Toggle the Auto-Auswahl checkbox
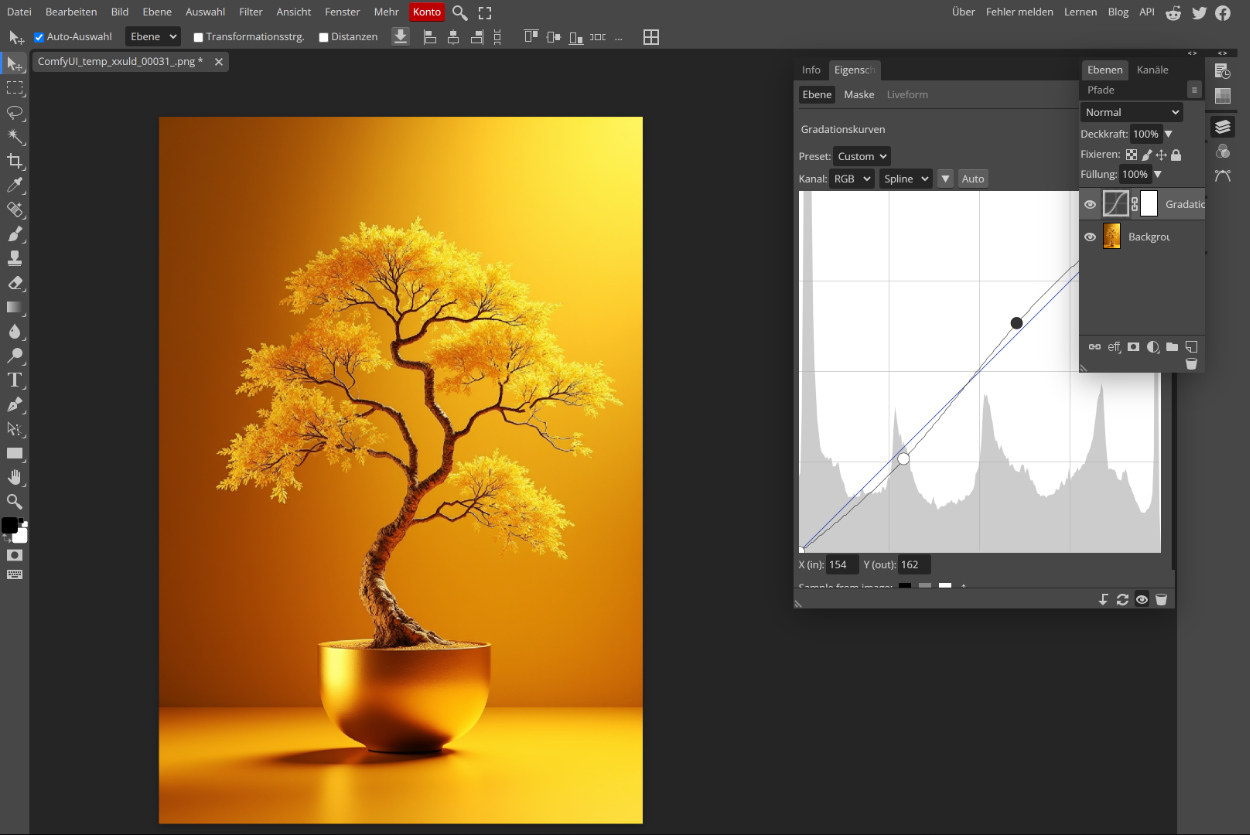This screenshot has height=835, width=1250. [39, 37]
